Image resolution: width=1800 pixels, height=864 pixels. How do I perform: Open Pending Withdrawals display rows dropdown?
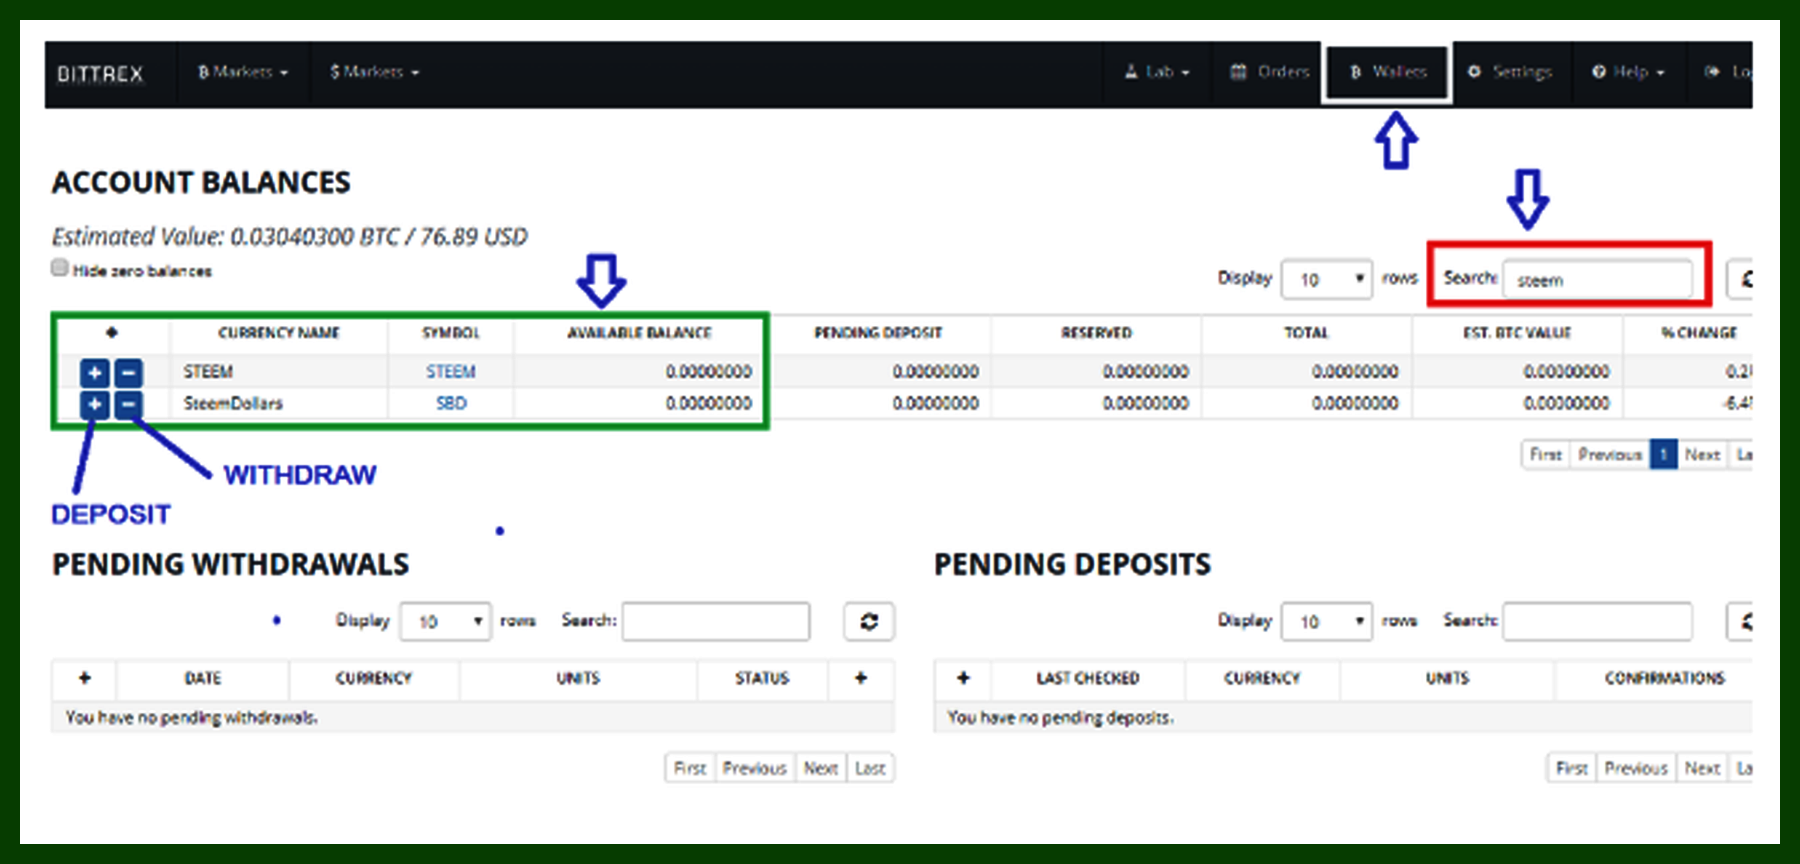coord(445,621)
